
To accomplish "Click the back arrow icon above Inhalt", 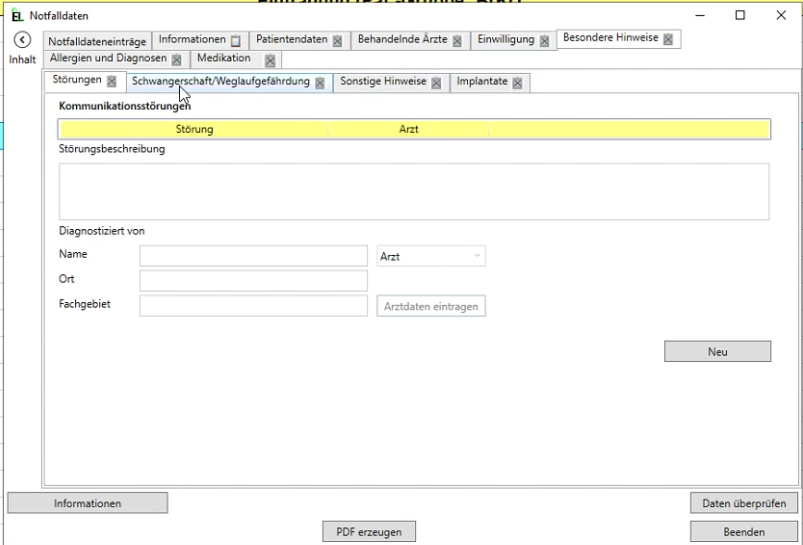I will [22, 40].
